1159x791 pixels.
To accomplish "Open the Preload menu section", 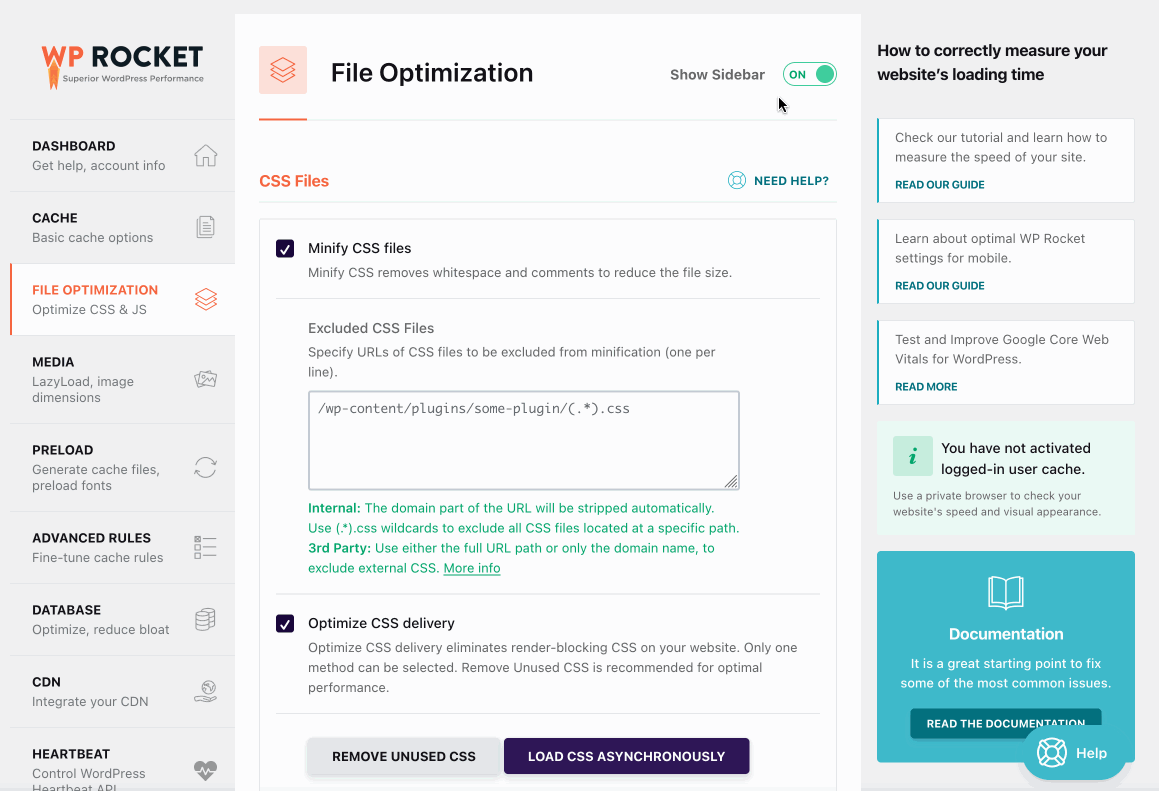I will (123, 467).
